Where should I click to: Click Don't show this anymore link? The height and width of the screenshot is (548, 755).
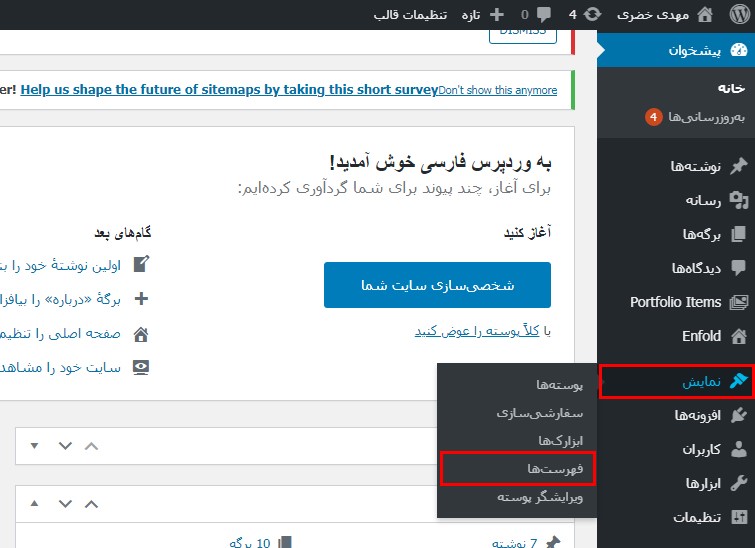click(x=498, y=90)
